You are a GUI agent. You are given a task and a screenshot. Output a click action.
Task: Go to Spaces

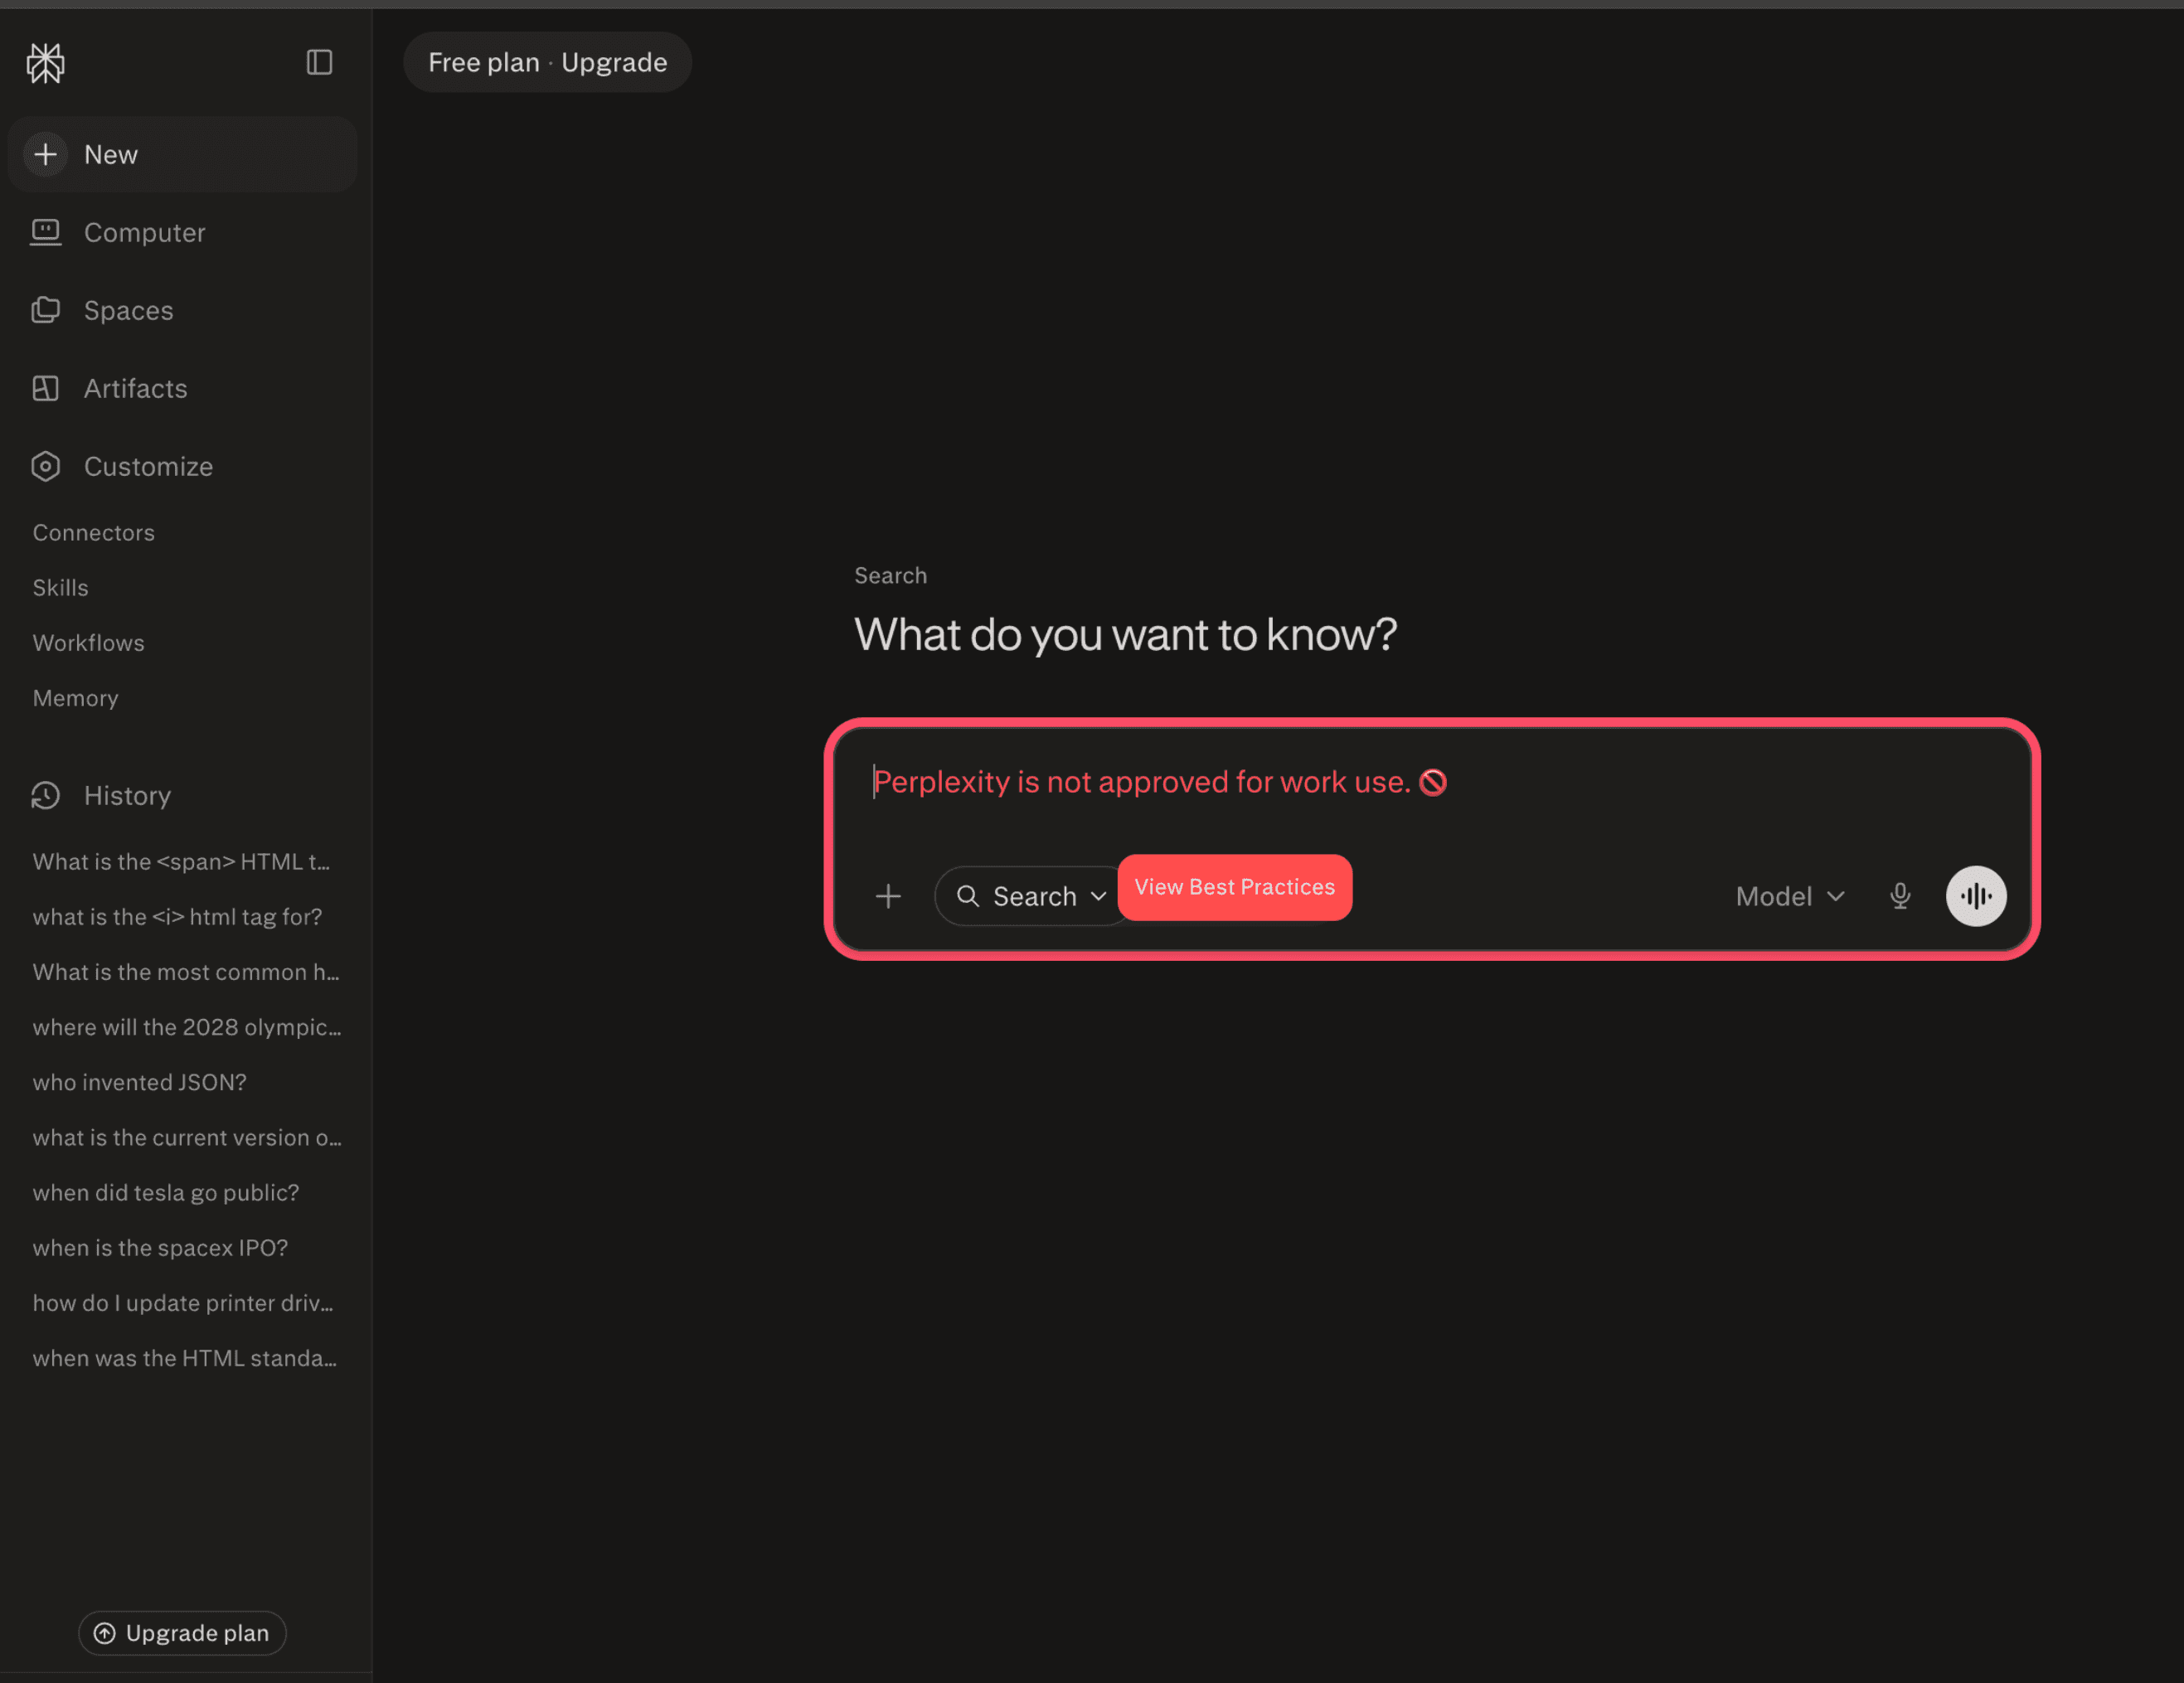point(182,310)
